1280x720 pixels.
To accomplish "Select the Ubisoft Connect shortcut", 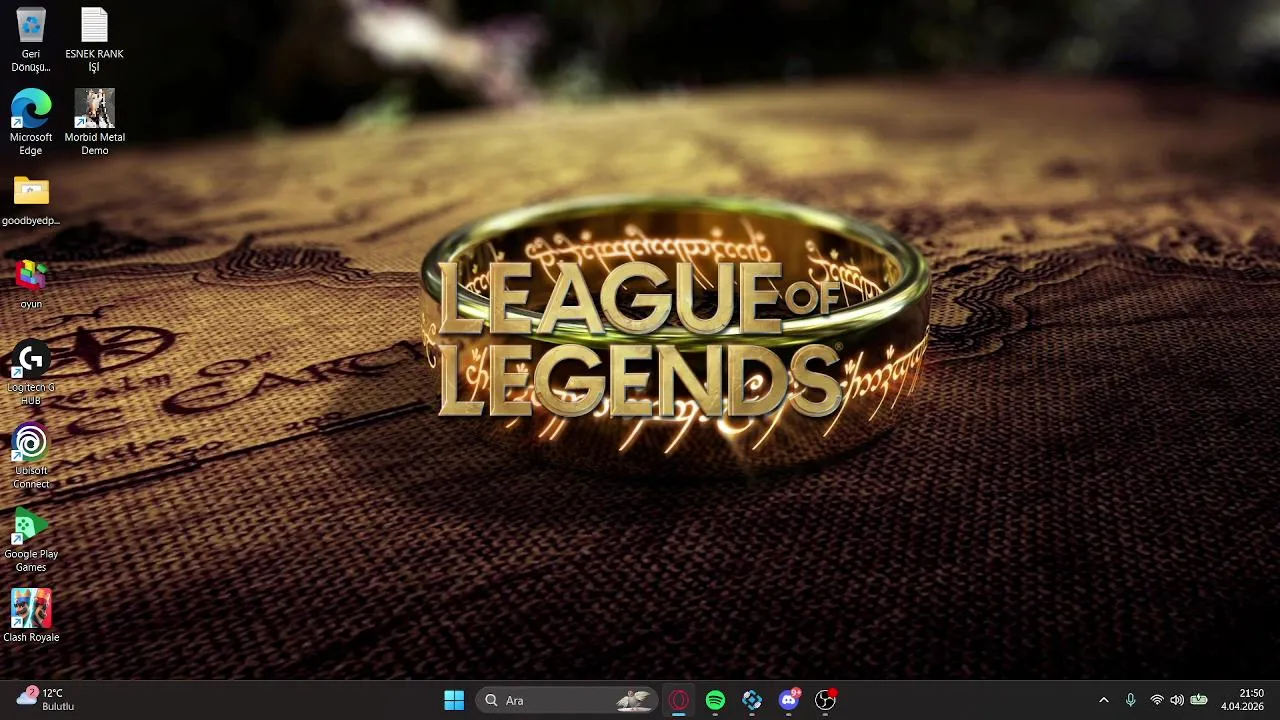I will pyautogui.click(x=31, y=457).
